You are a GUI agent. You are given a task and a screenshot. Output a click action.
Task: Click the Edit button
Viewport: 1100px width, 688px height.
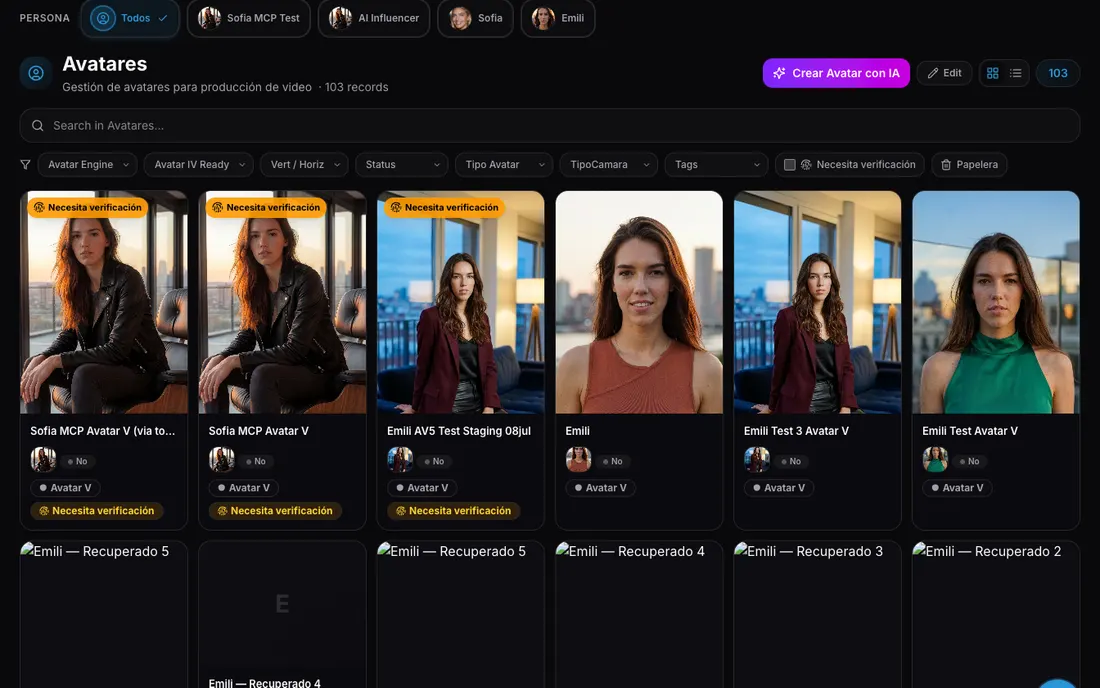coord(944,73)
